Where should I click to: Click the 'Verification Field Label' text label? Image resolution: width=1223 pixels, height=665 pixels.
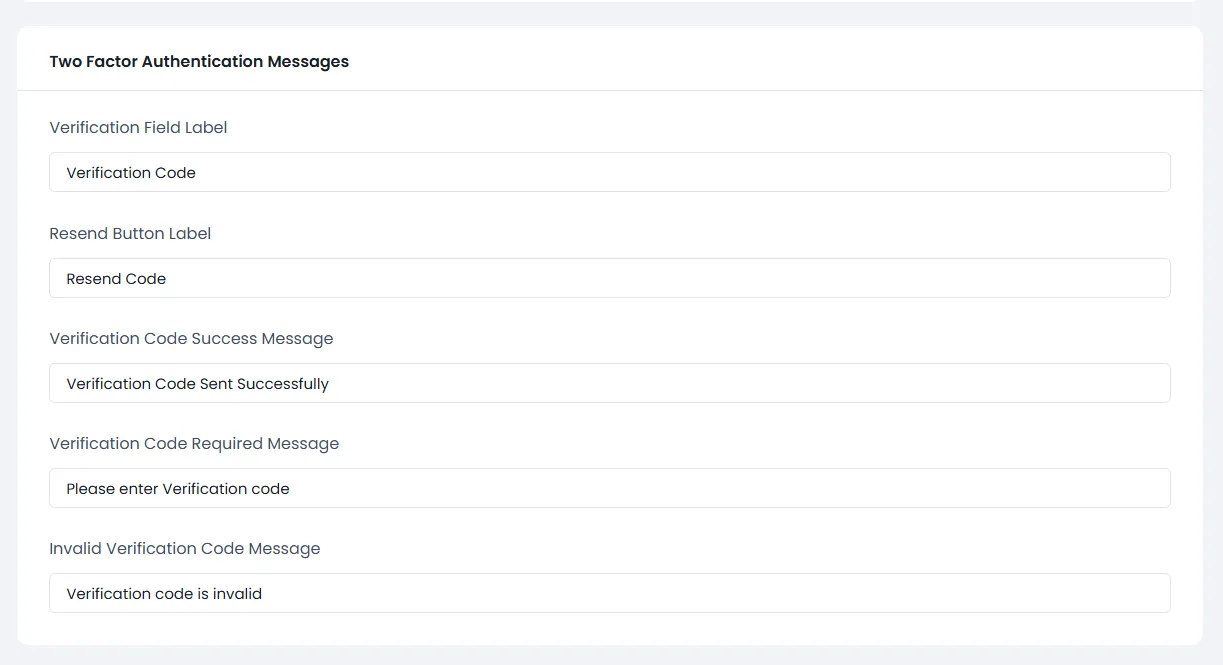138,127
